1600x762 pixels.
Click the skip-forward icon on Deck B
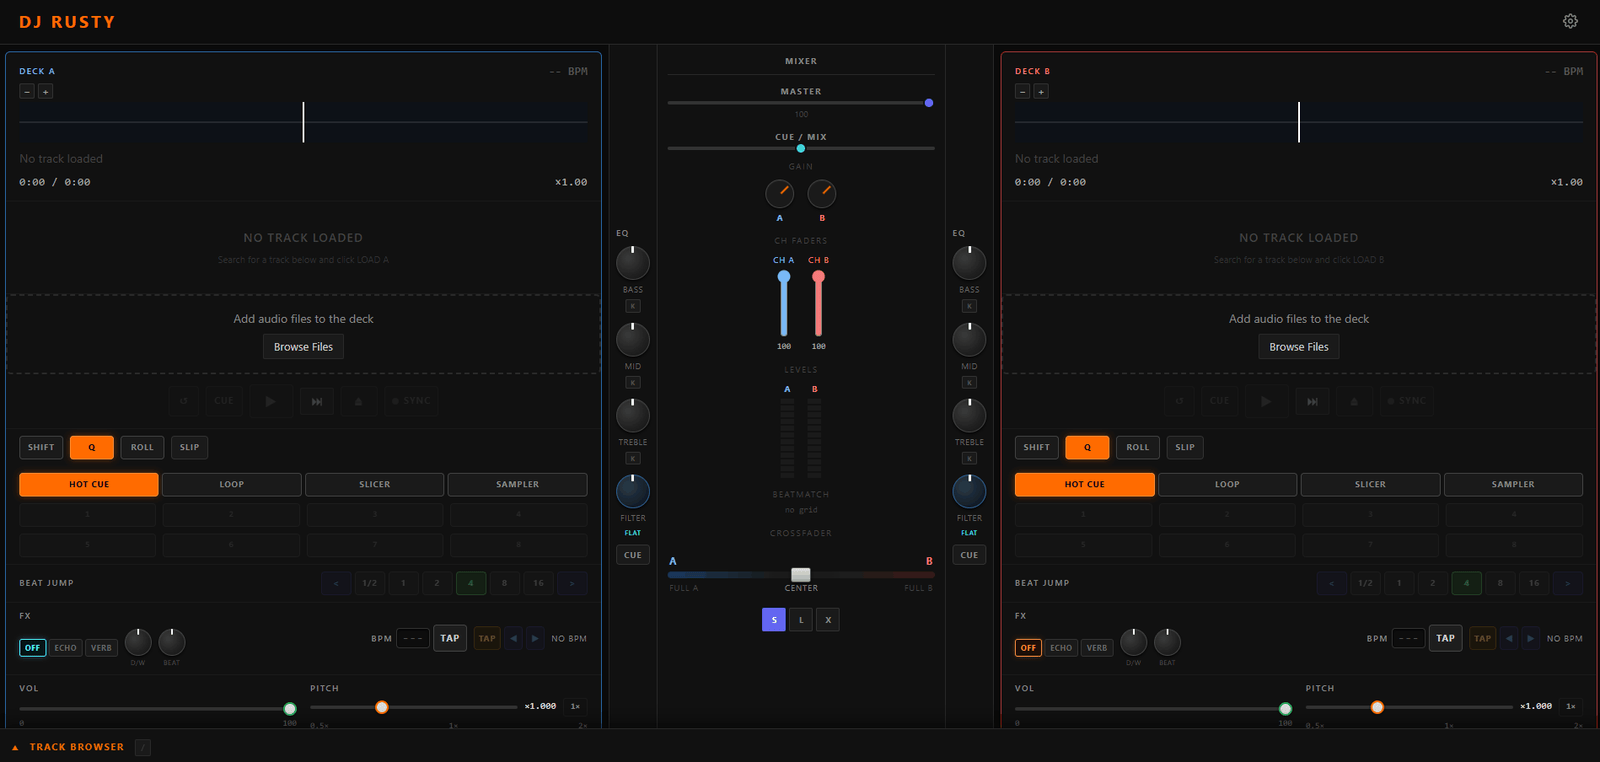pyautogui.click(x=1312, y=401)
